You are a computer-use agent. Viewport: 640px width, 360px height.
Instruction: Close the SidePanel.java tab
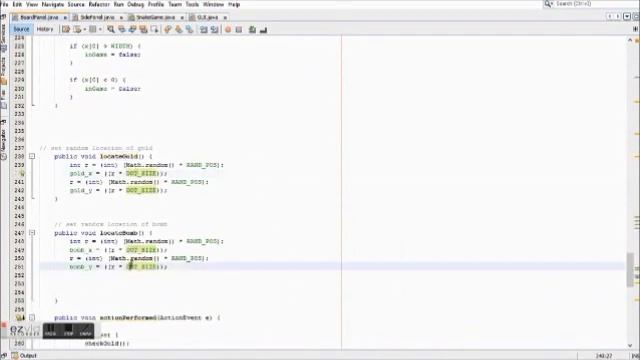[x=121, y=18]
